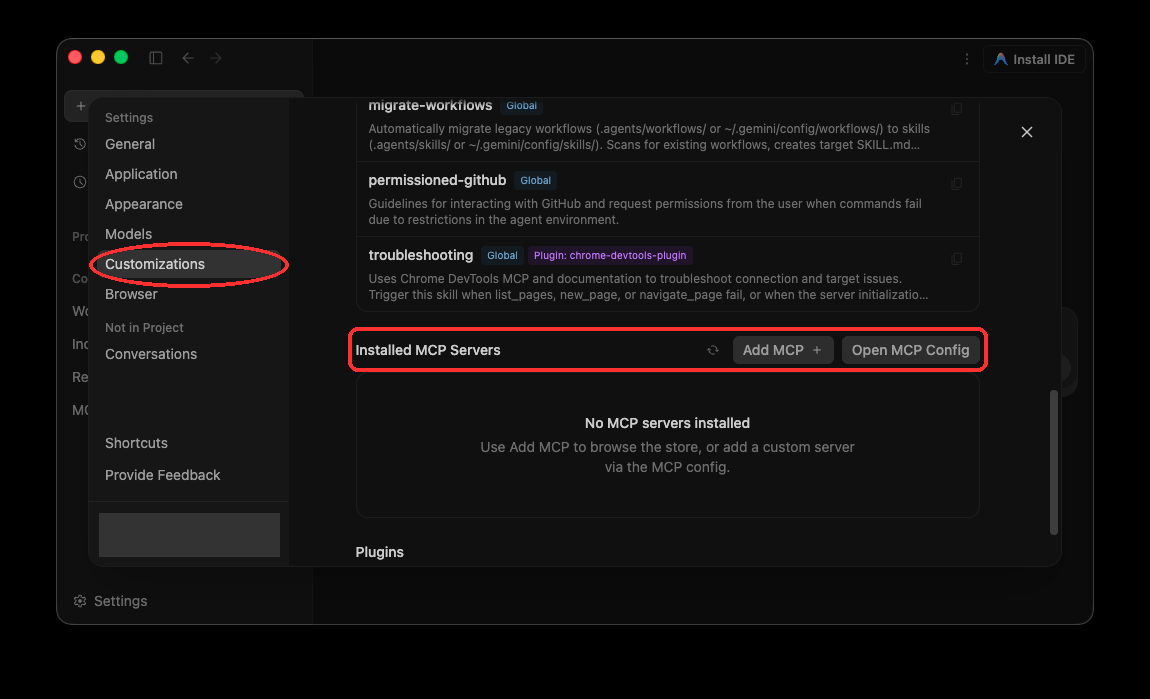This screenshot has height=699, width=1150.
Task: Close the settings dialog with X
Action: (x=1027, y=132)
